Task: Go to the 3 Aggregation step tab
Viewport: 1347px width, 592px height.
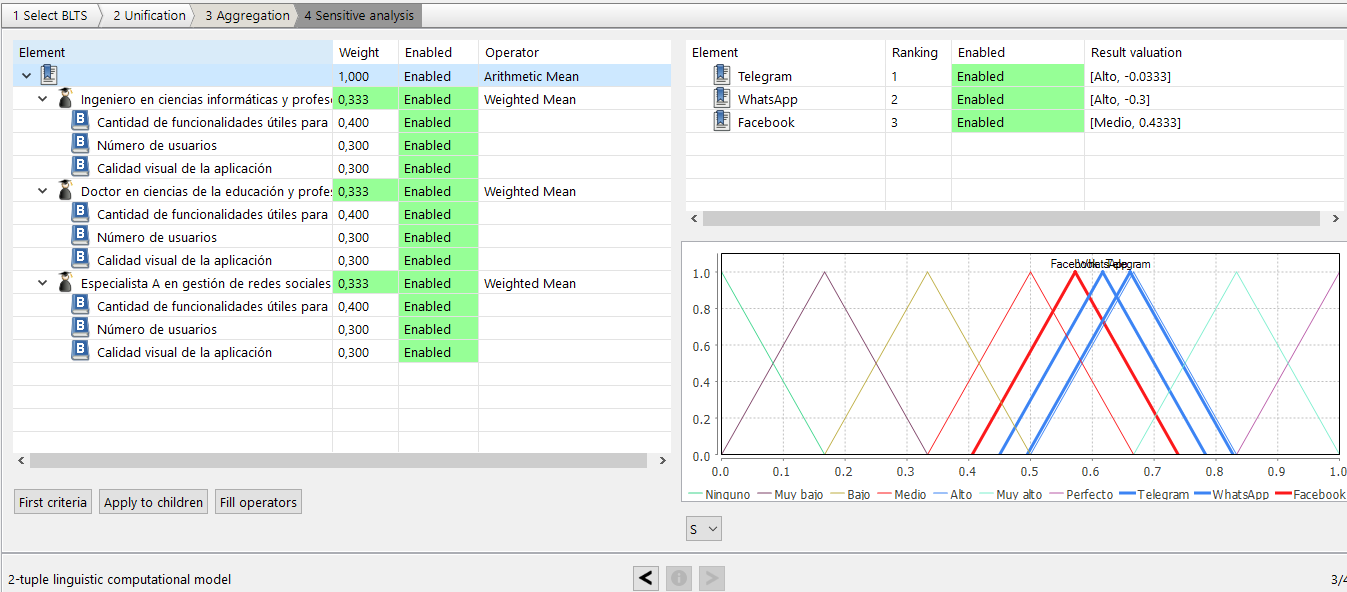Action: point(246,15)
